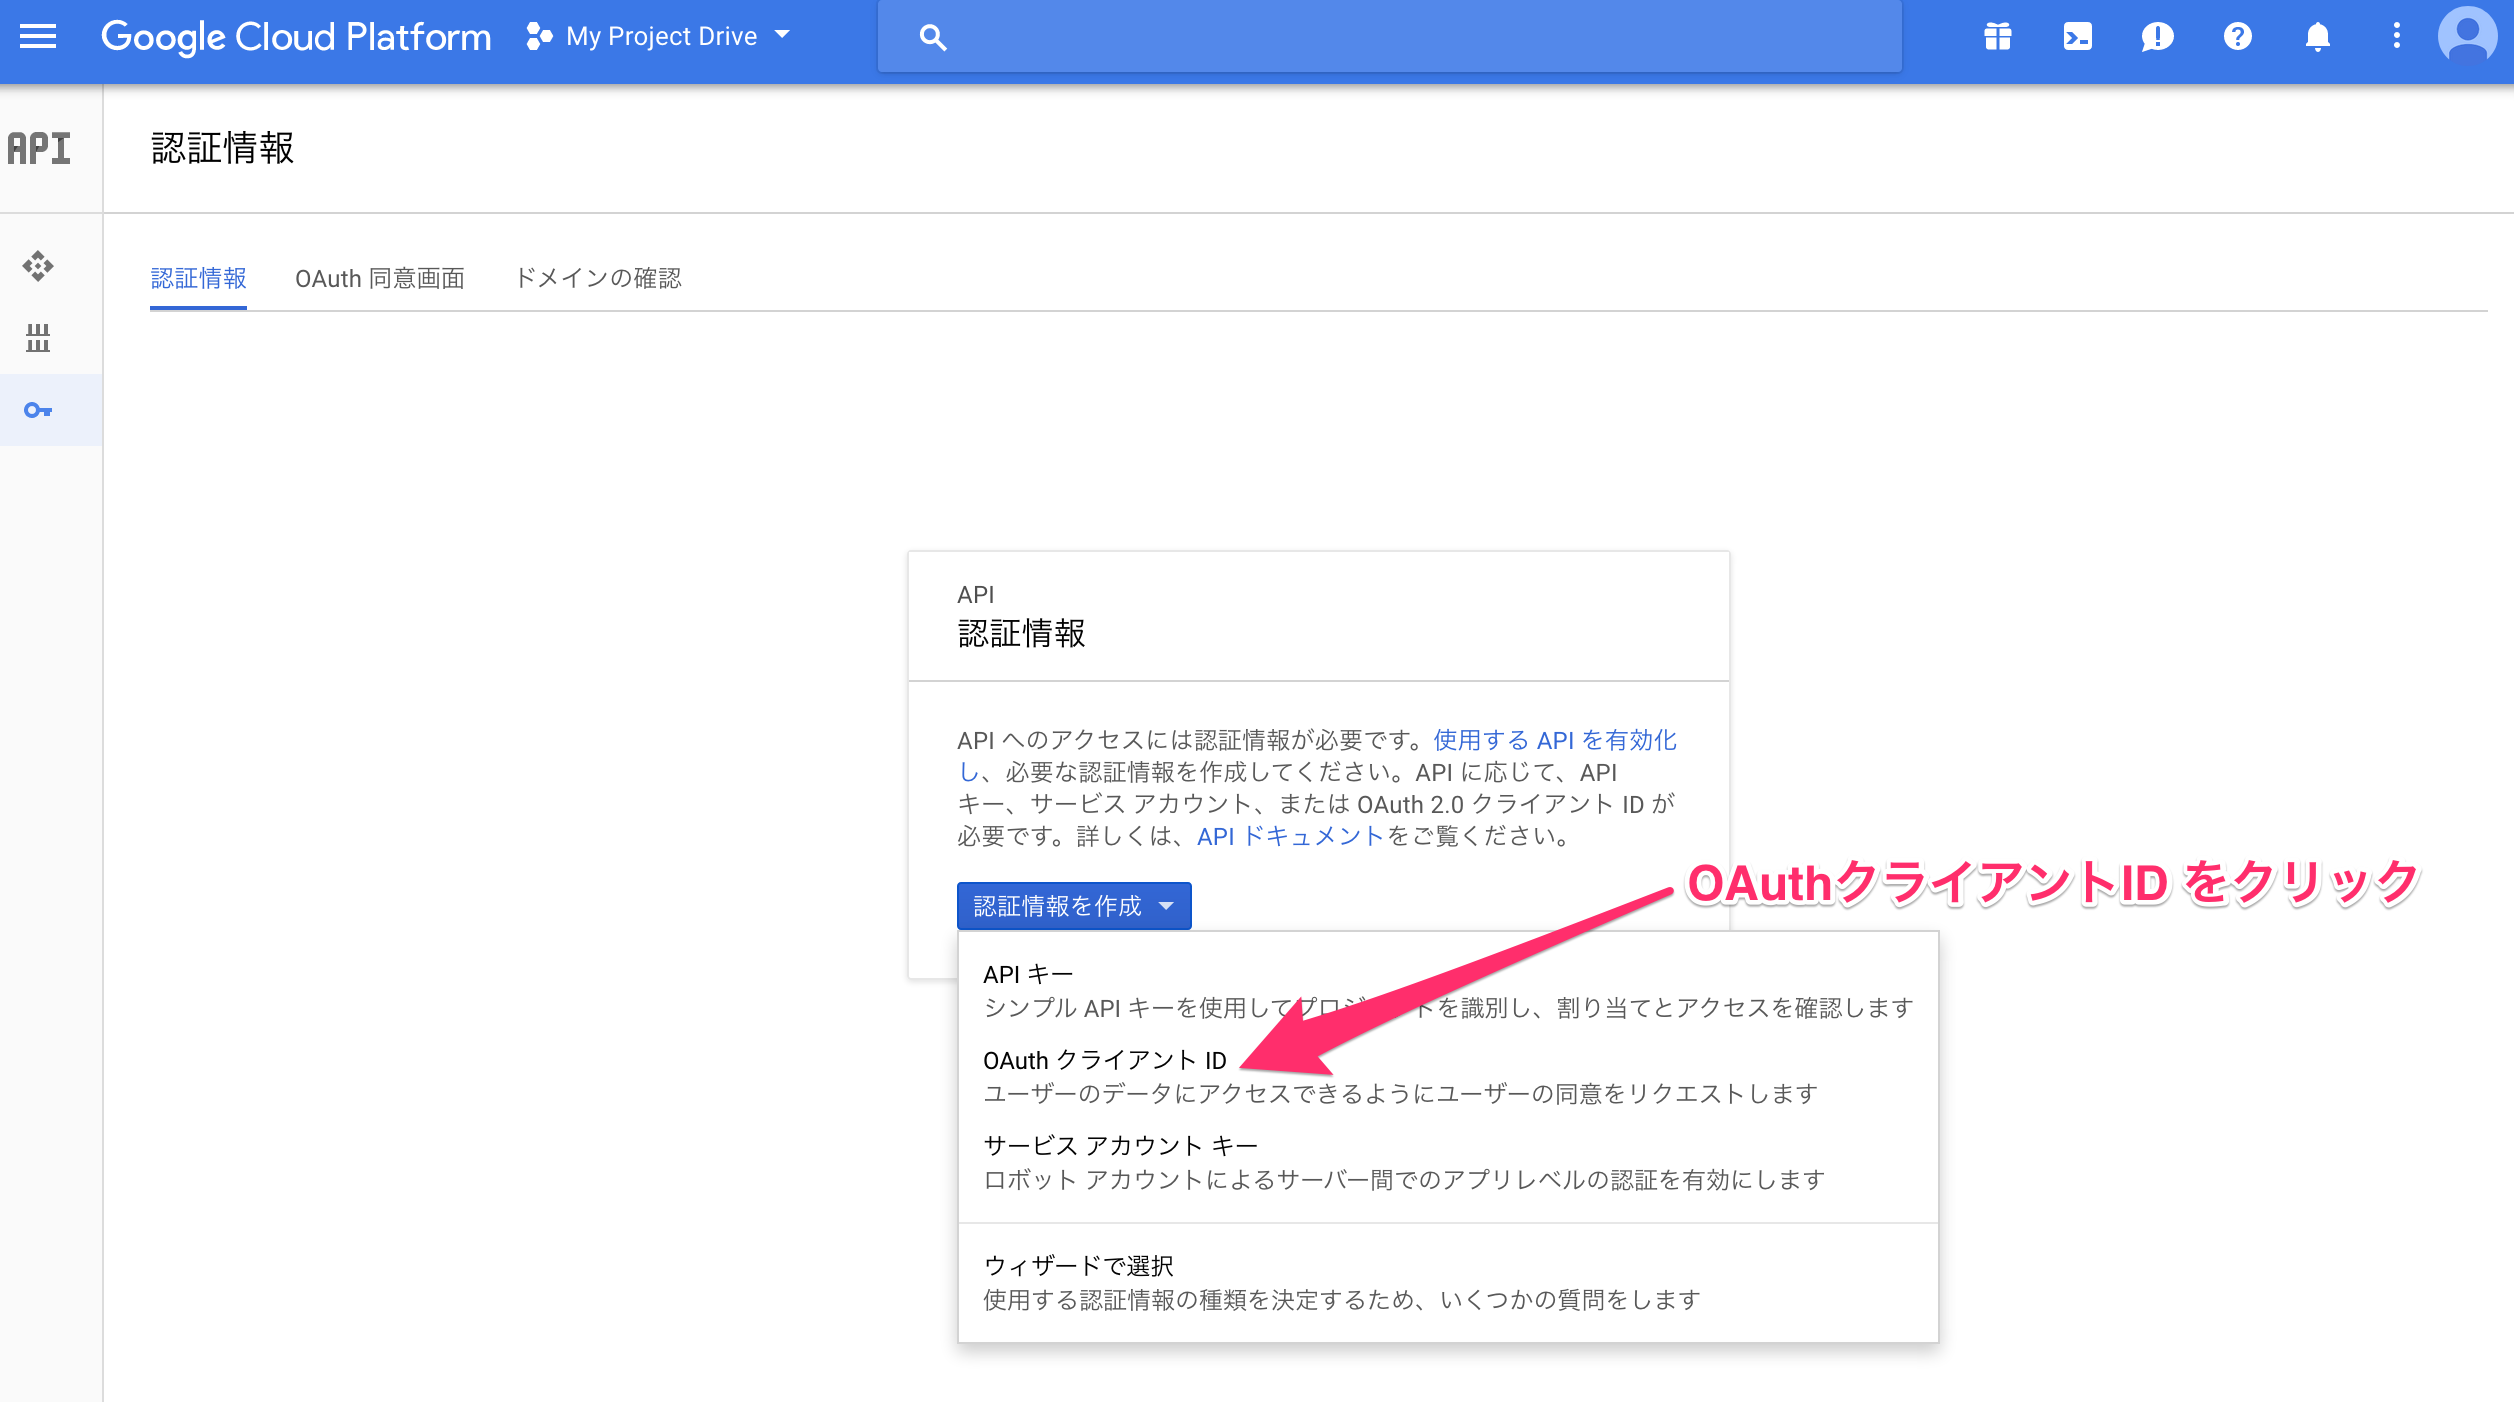Open the free trial offers gift icon
Viewport: 2514px width, 1402px height.
[1996, 36]
